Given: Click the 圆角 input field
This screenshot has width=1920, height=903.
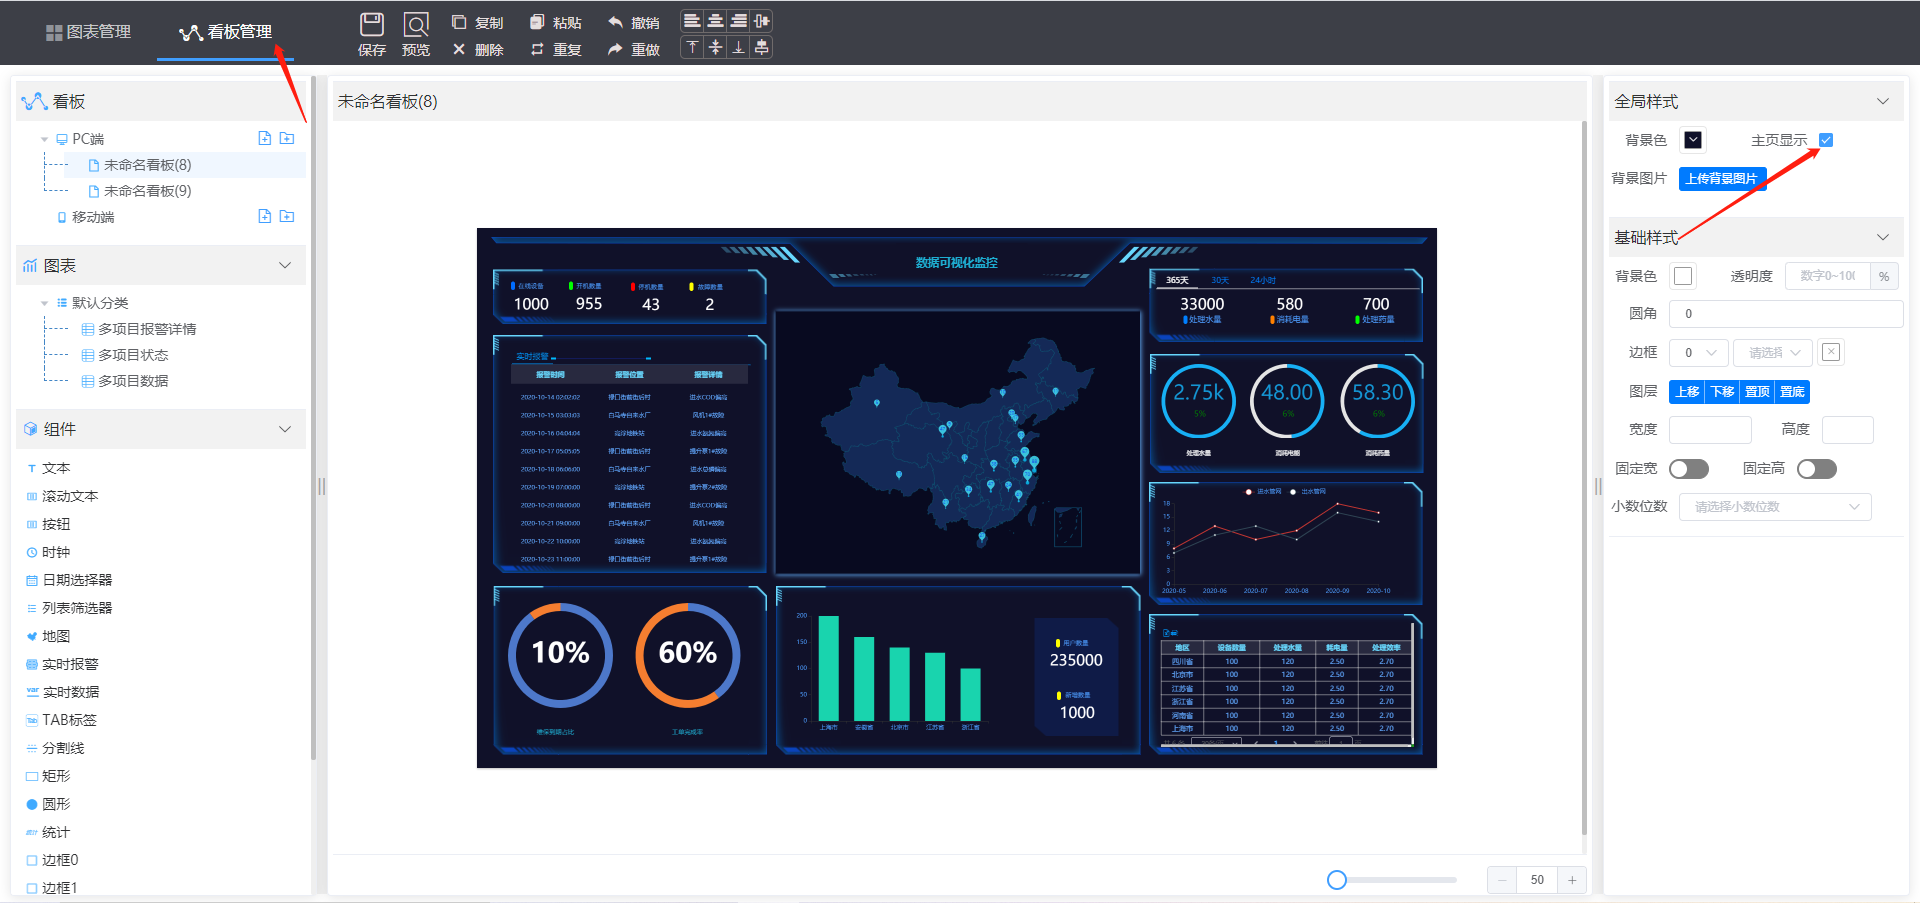Looking at the screenshot, I should pos(1786,314).
